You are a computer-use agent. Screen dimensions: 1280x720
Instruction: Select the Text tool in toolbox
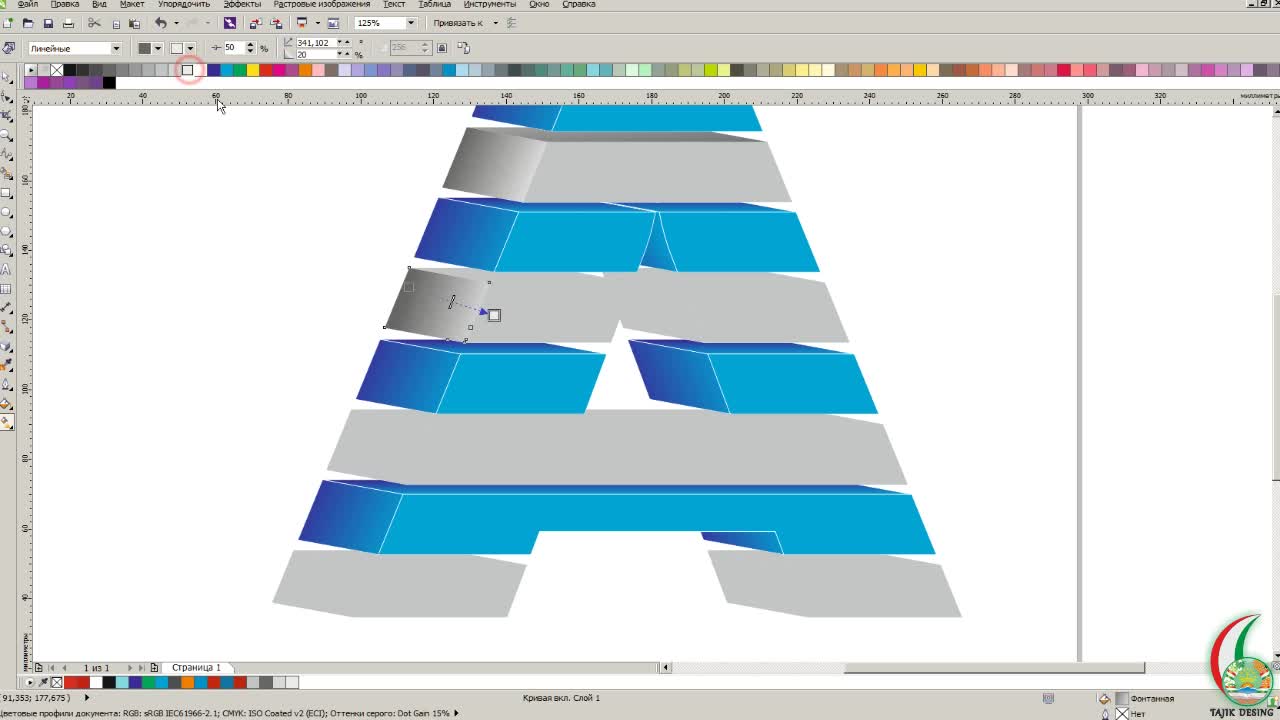tap(7, 270)
